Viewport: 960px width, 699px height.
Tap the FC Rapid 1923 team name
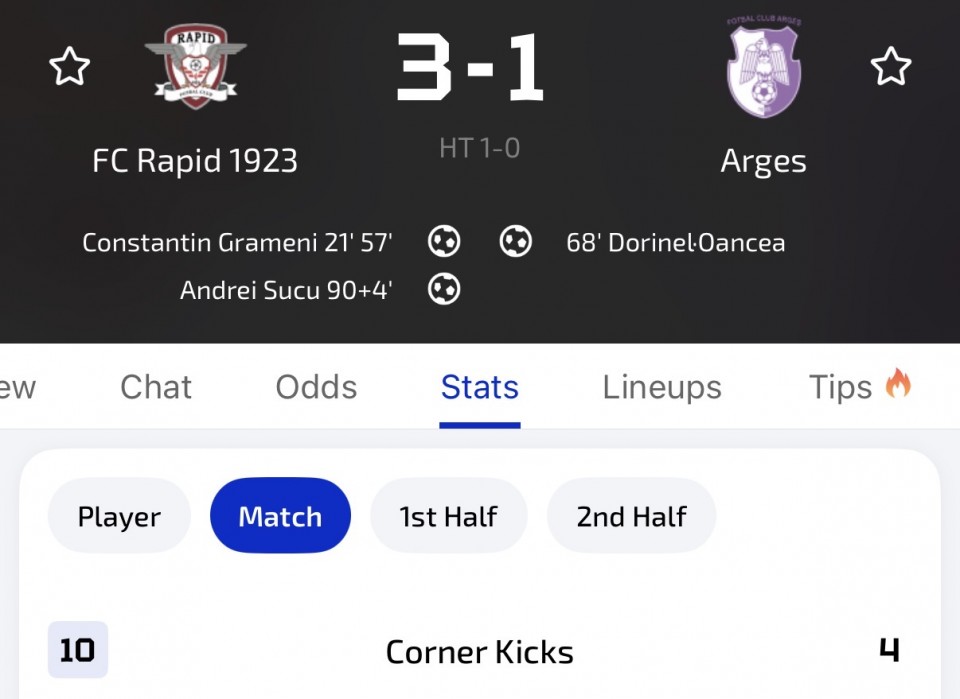pos(195,161)
